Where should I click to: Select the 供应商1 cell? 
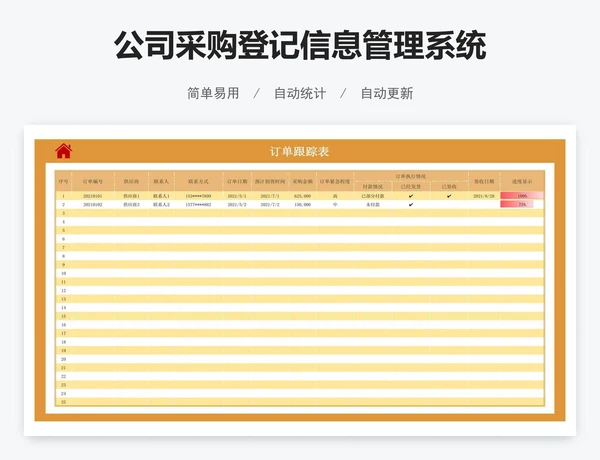(131, 196)
